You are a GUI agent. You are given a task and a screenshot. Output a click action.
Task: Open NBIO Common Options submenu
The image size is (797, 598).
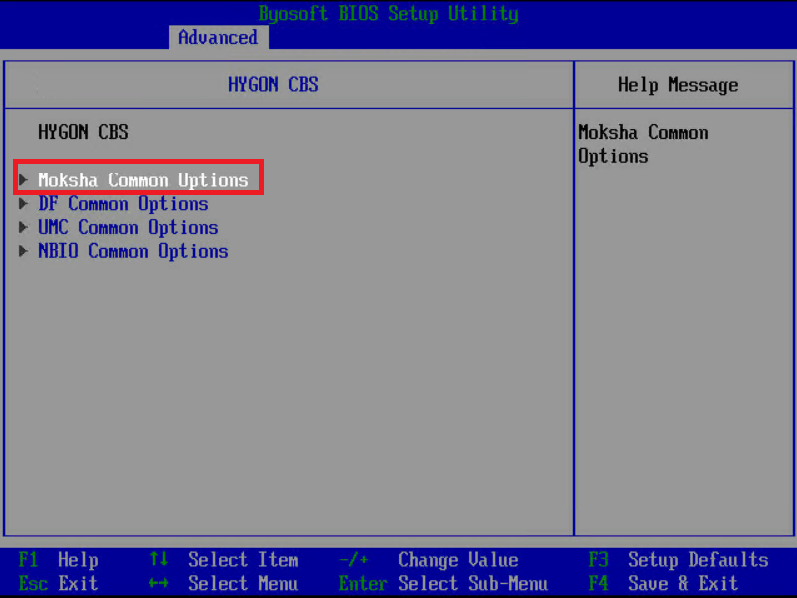click(133, 251)
